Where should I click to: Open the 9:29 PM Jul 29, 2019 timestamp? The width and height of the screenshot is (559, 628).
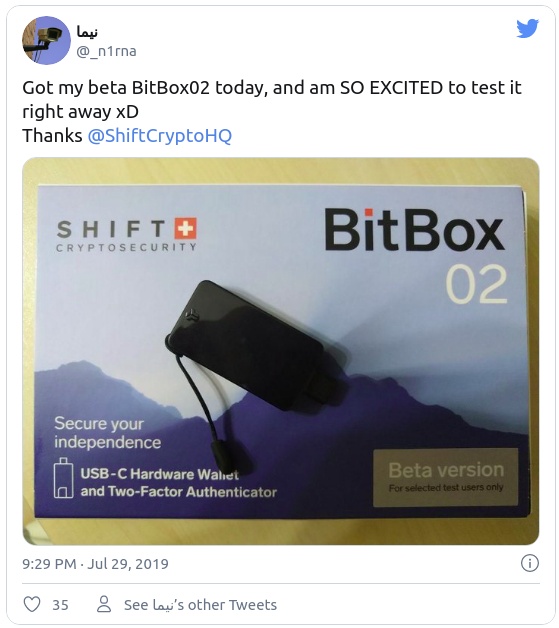pos(95,564)
